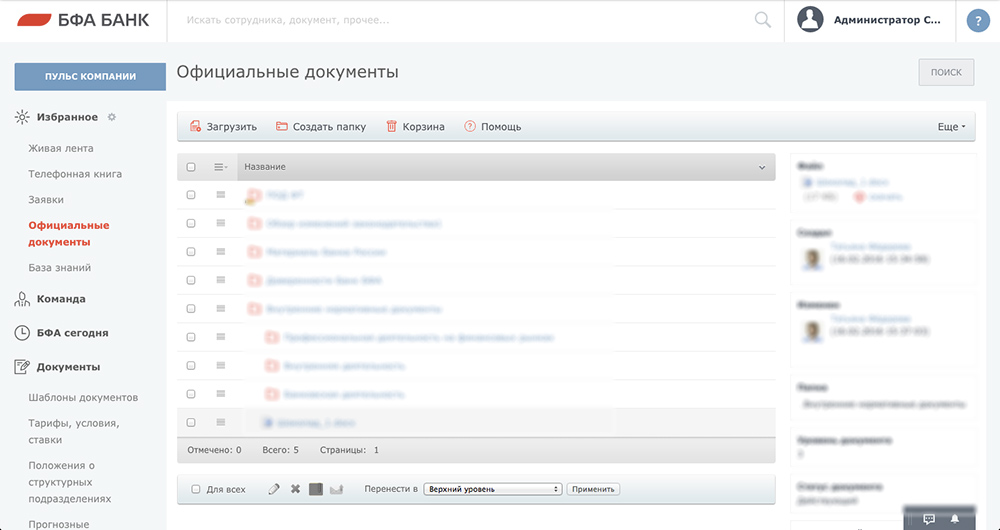Open the blue help question-mark icon

pos(978,21)
